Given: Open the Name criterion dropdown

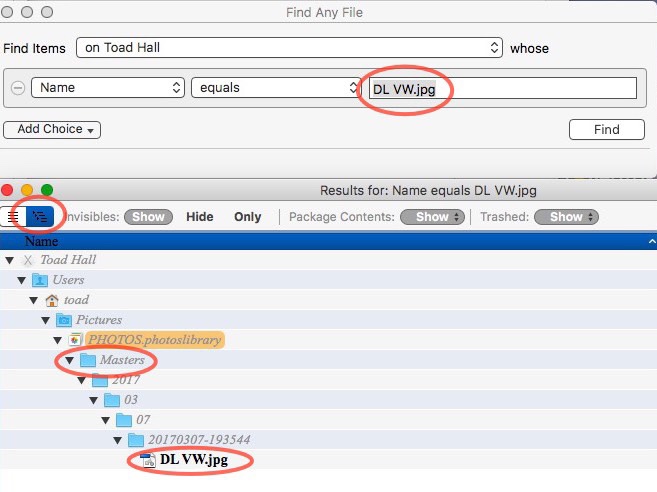Looking at the screenshot, I should (108, 88).
